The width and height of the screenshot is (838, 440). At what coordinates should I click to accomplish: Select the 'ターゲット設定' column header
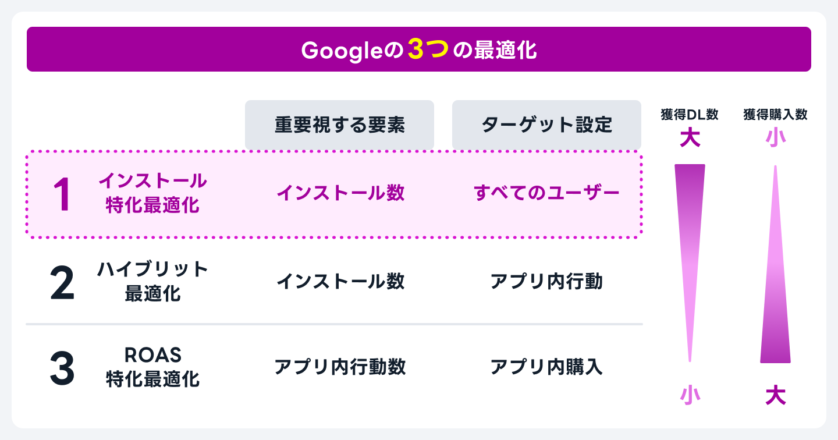click(x=546, y=125)
